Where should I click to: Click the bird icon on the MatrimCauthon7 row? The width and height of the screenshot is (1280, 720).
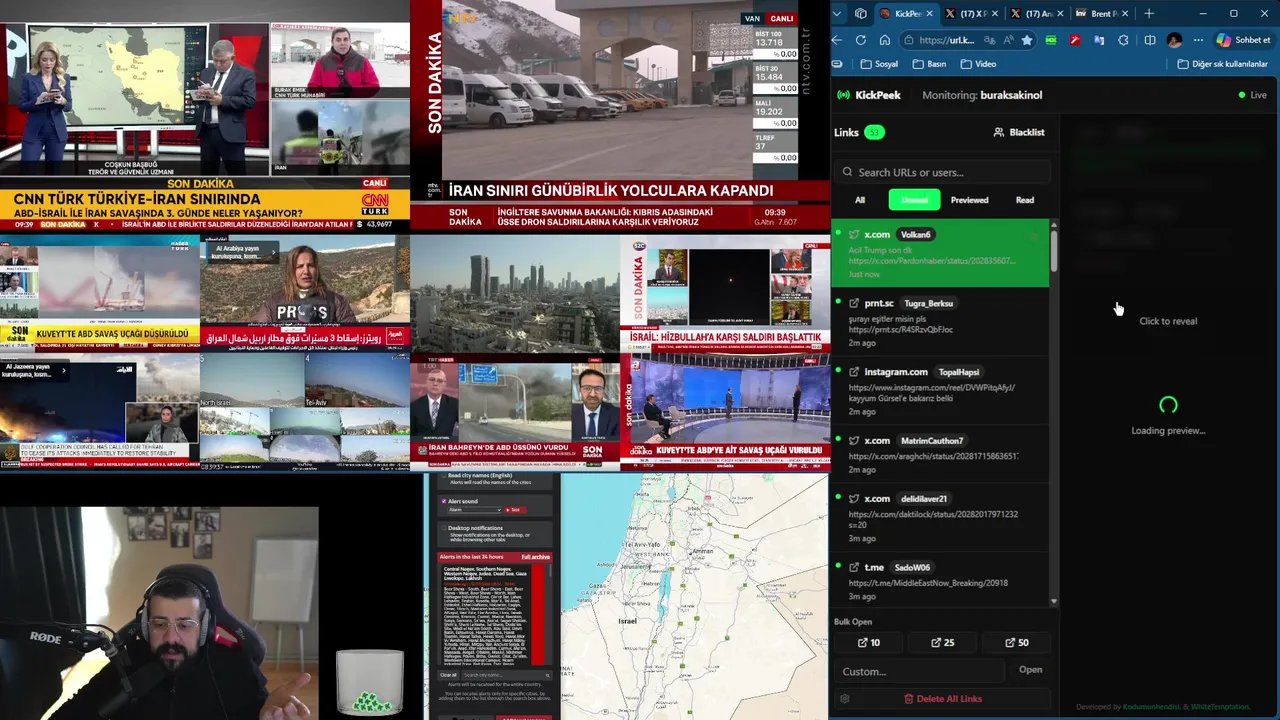tap(854, 440)
